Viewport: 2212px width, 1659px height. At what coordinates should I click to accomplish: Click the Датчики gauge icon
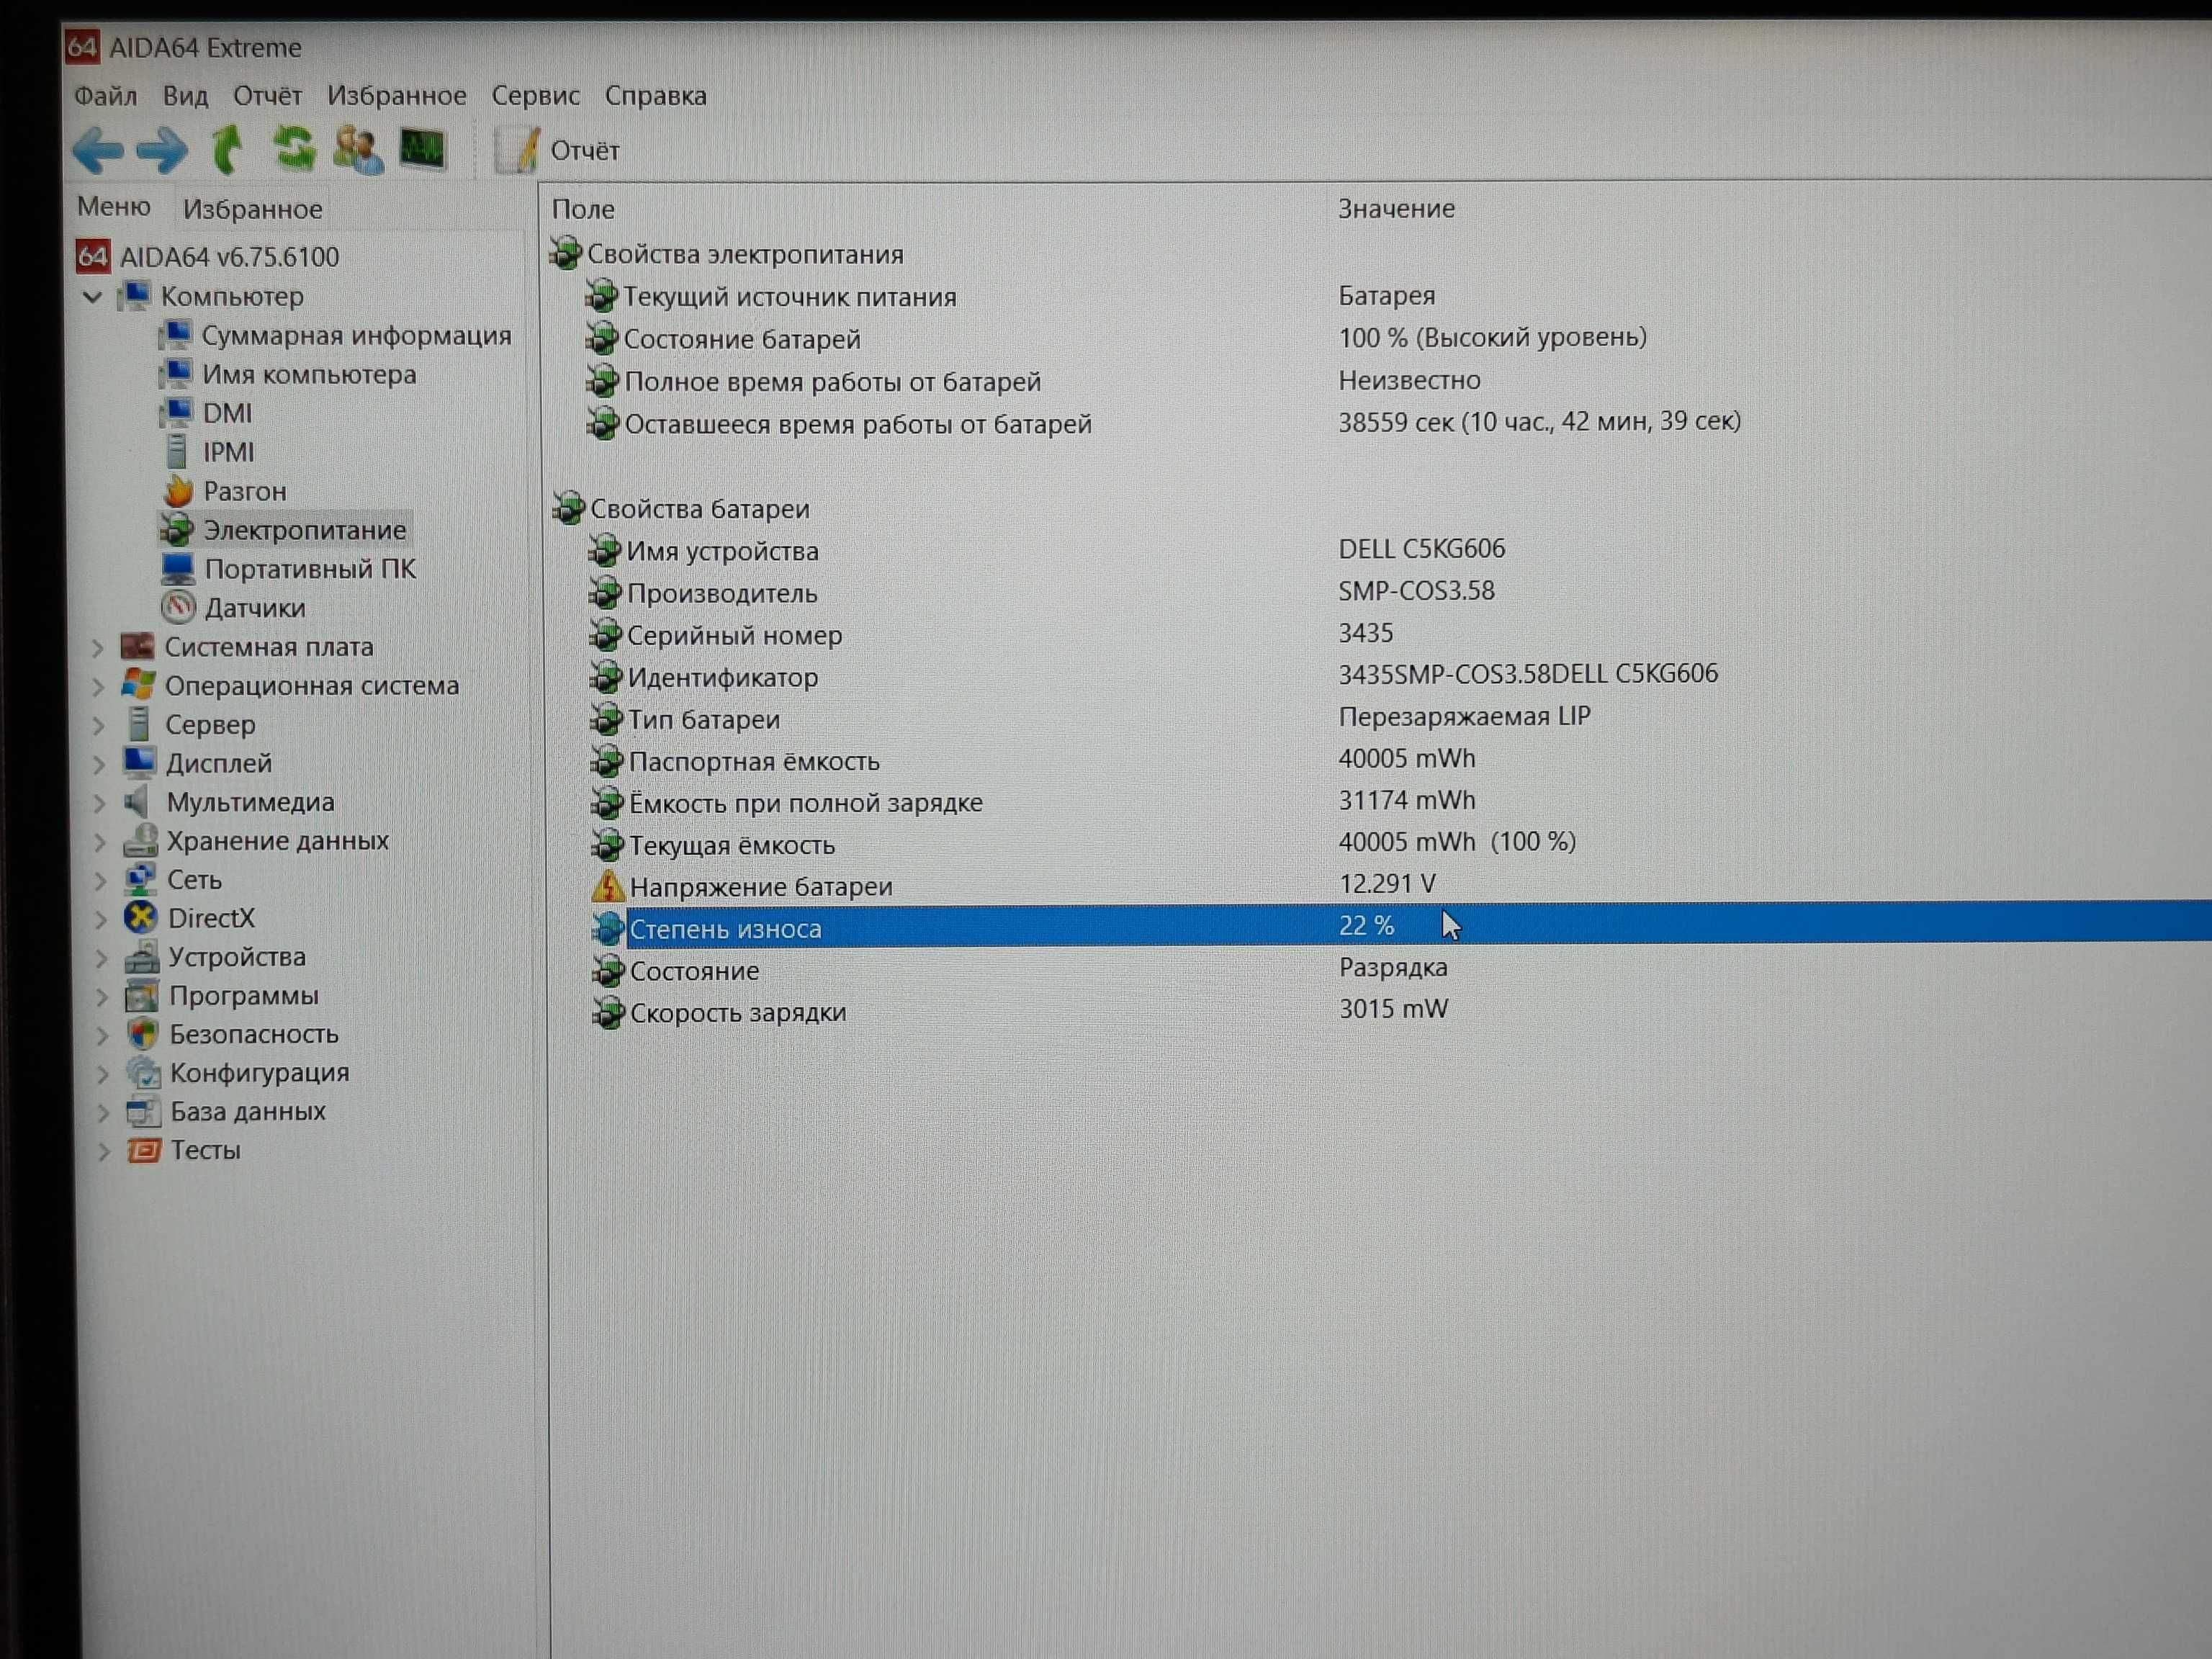pos(178,607)
